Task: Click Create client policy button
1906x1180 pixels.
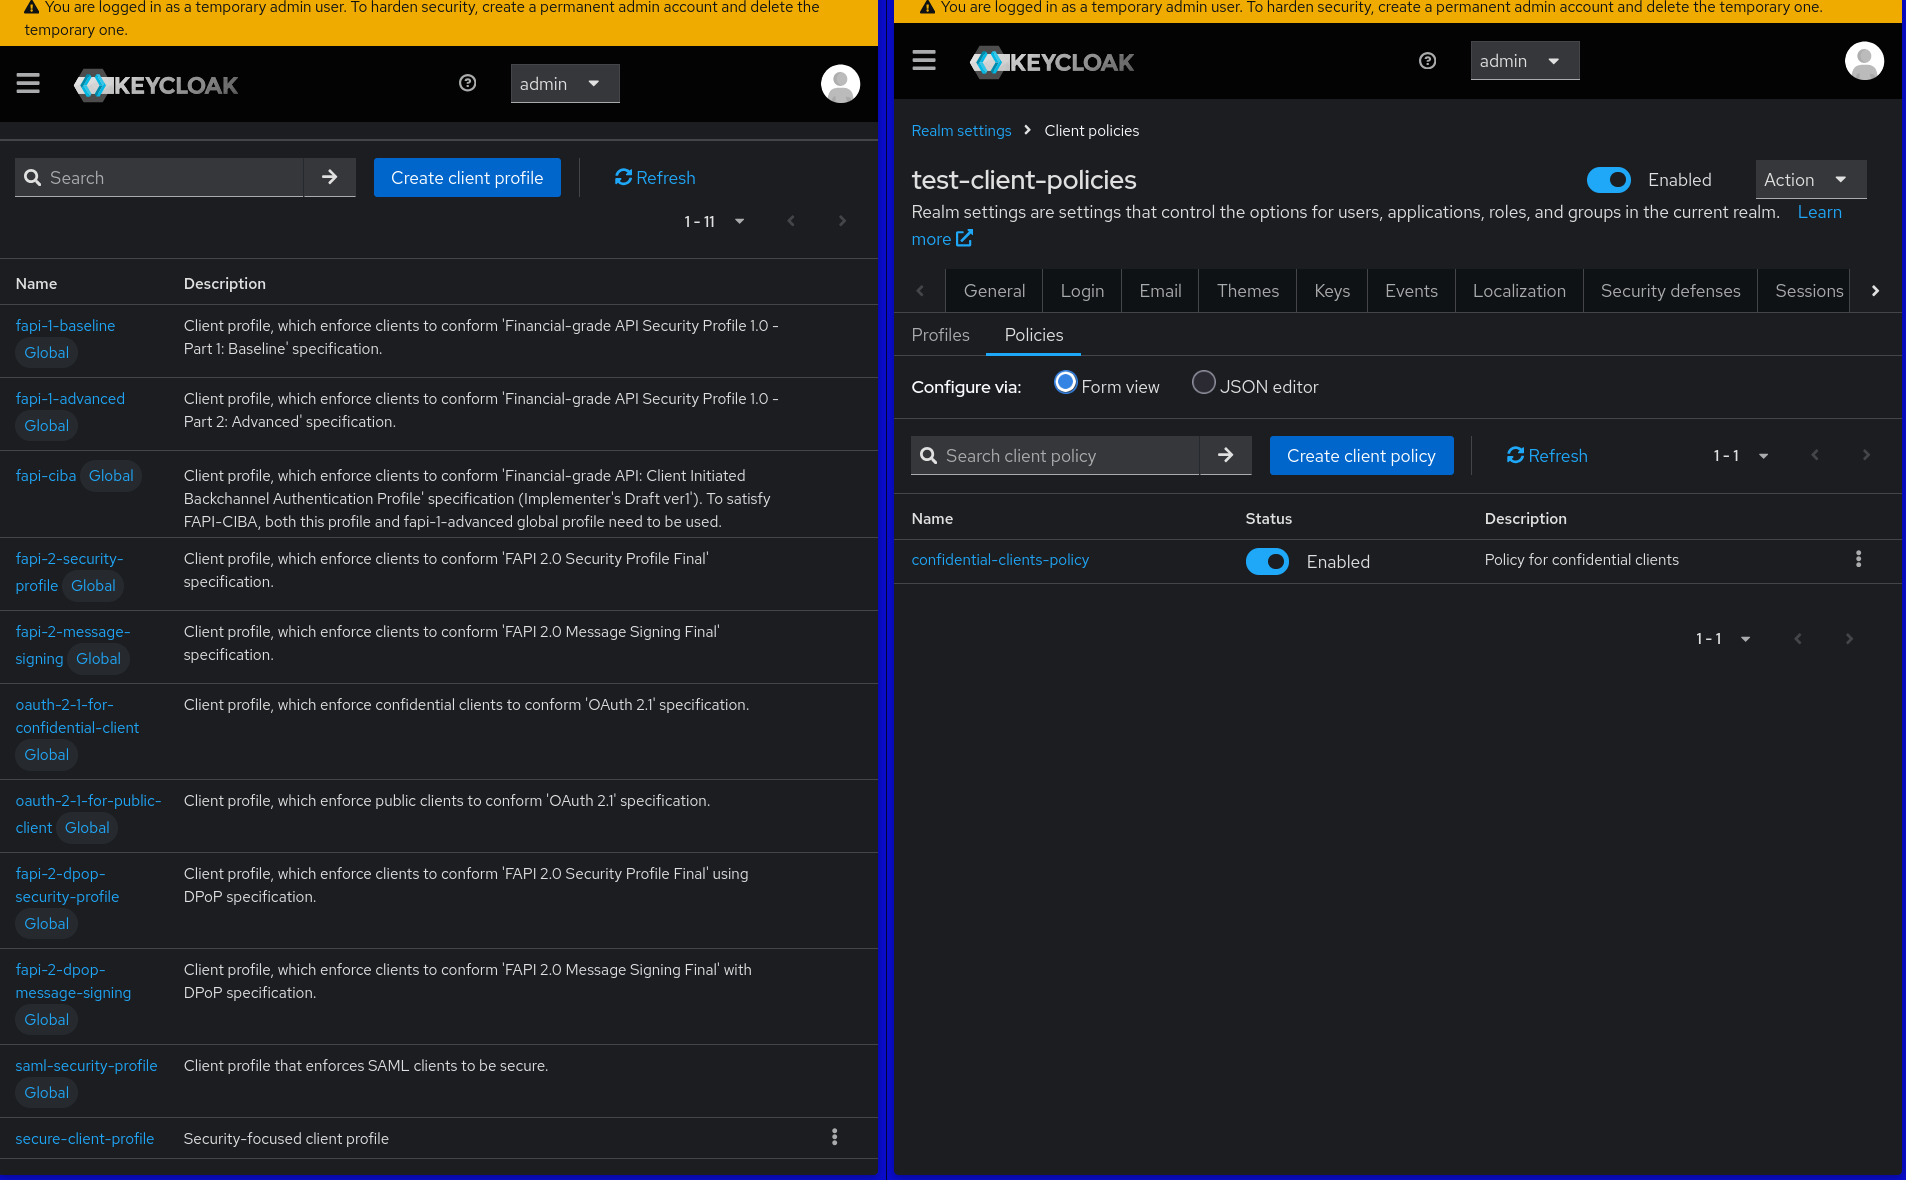Action: click(x=1361, y=456)
